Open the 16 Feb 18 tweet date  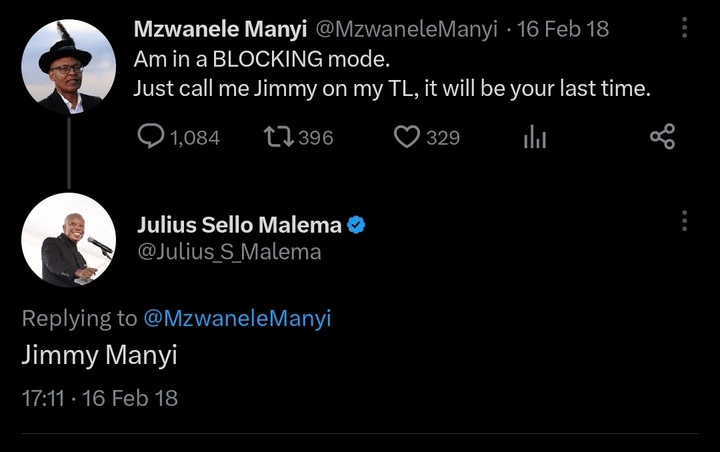(x=564, y=29)
